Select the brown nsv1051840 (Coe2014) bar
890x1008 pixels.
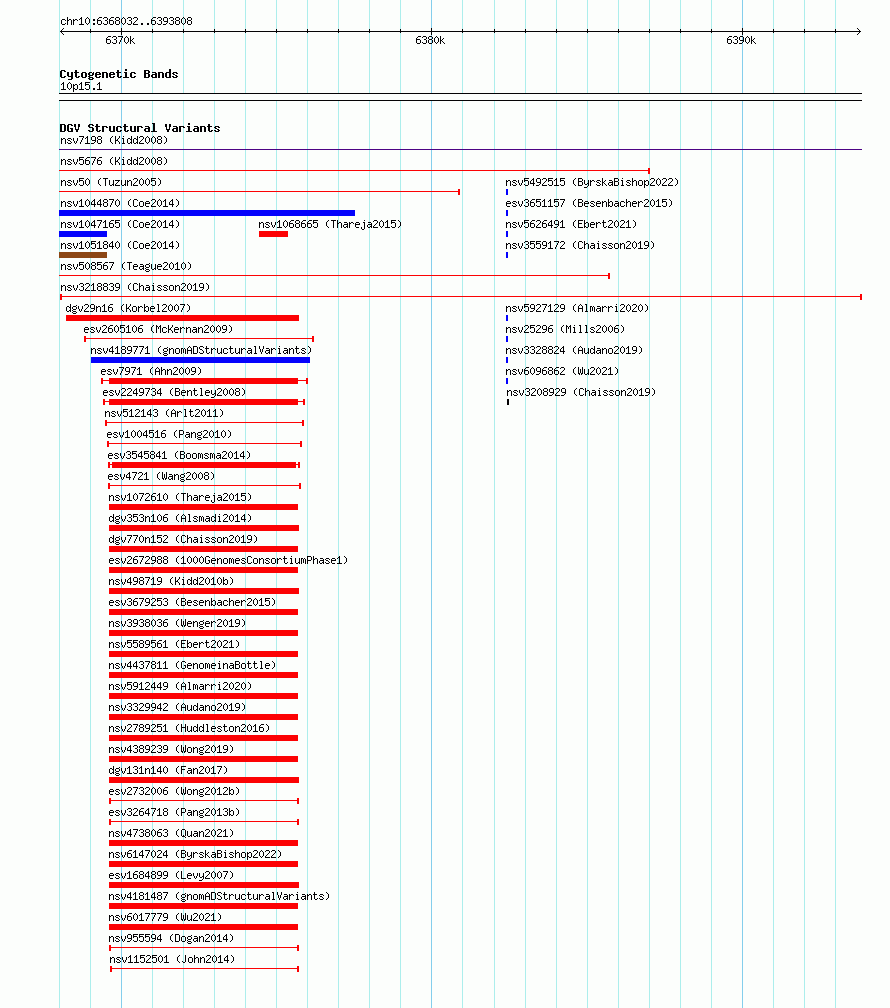[83, 255]
